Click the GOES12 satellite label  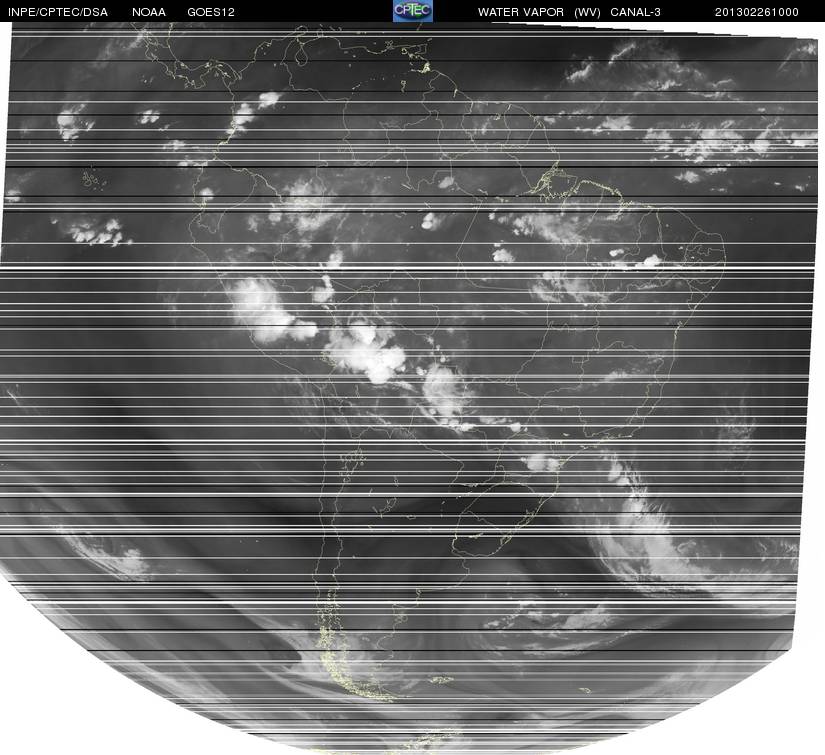pos(211,12)
